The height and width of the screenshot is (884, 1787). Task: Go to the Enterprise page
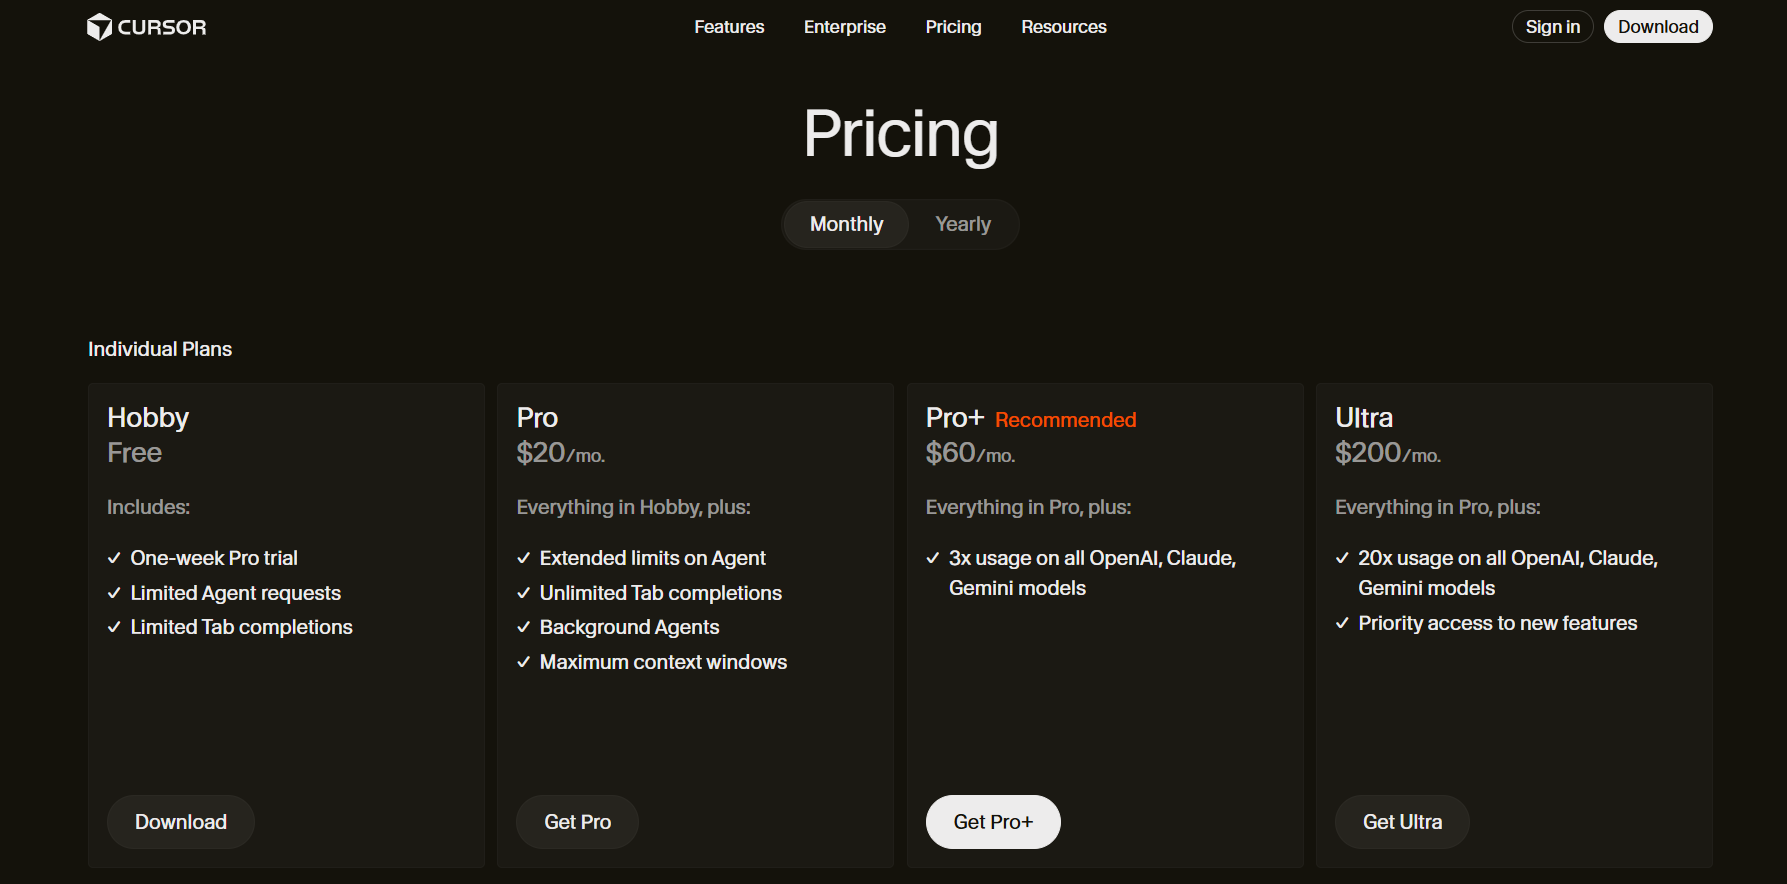tap(844, 27)
